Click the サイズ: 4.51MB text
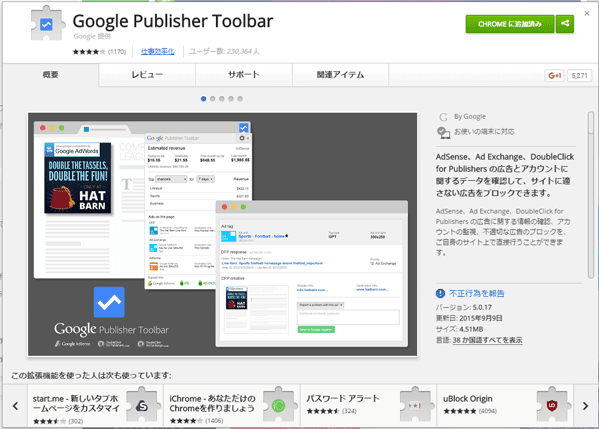 click(460, 329)
